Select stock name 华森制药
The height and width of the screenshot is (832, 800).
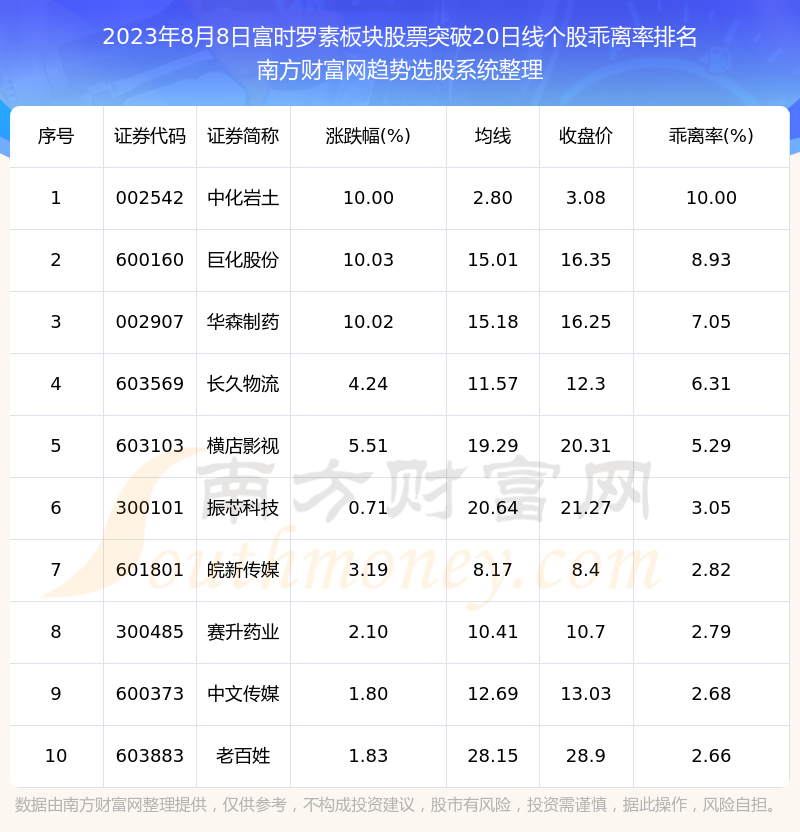pos(243,322)
